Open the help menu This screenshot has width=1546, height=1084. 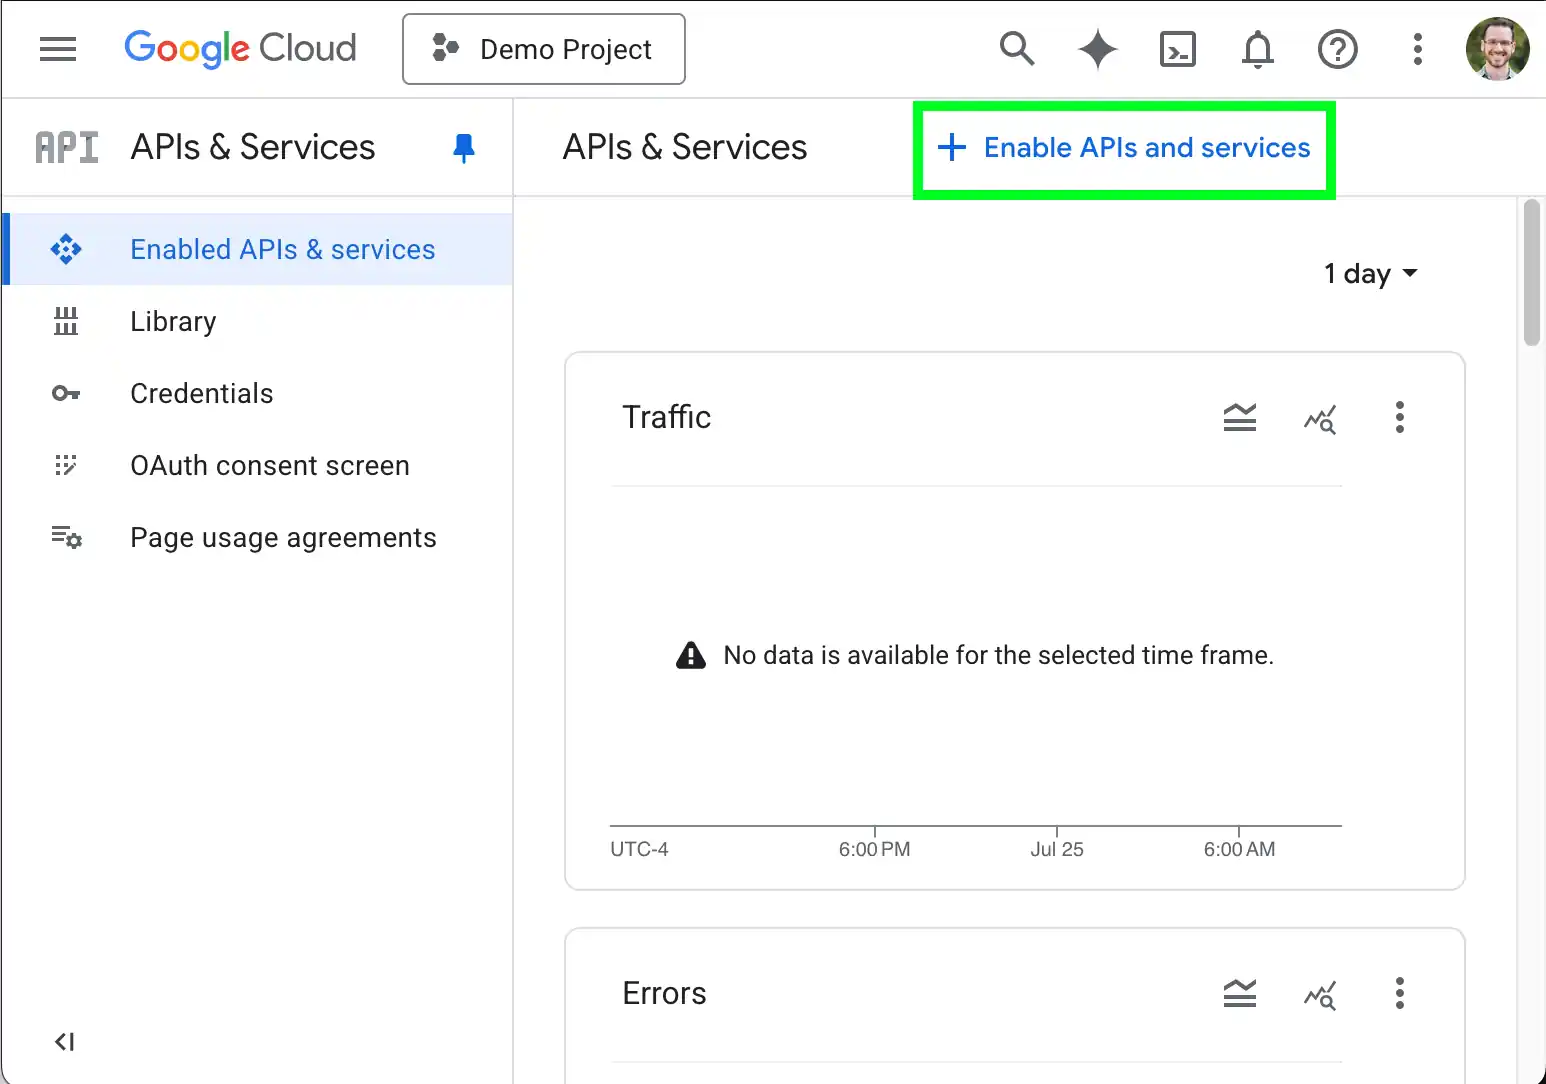point(1338,48)
